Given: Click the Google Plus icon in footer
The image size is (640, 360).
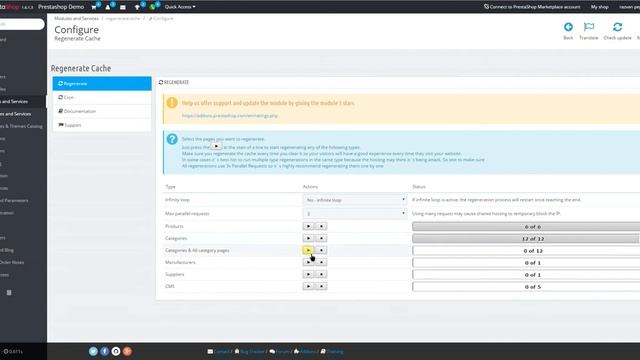Looking at the screenshot, I should tap(127, 351).
